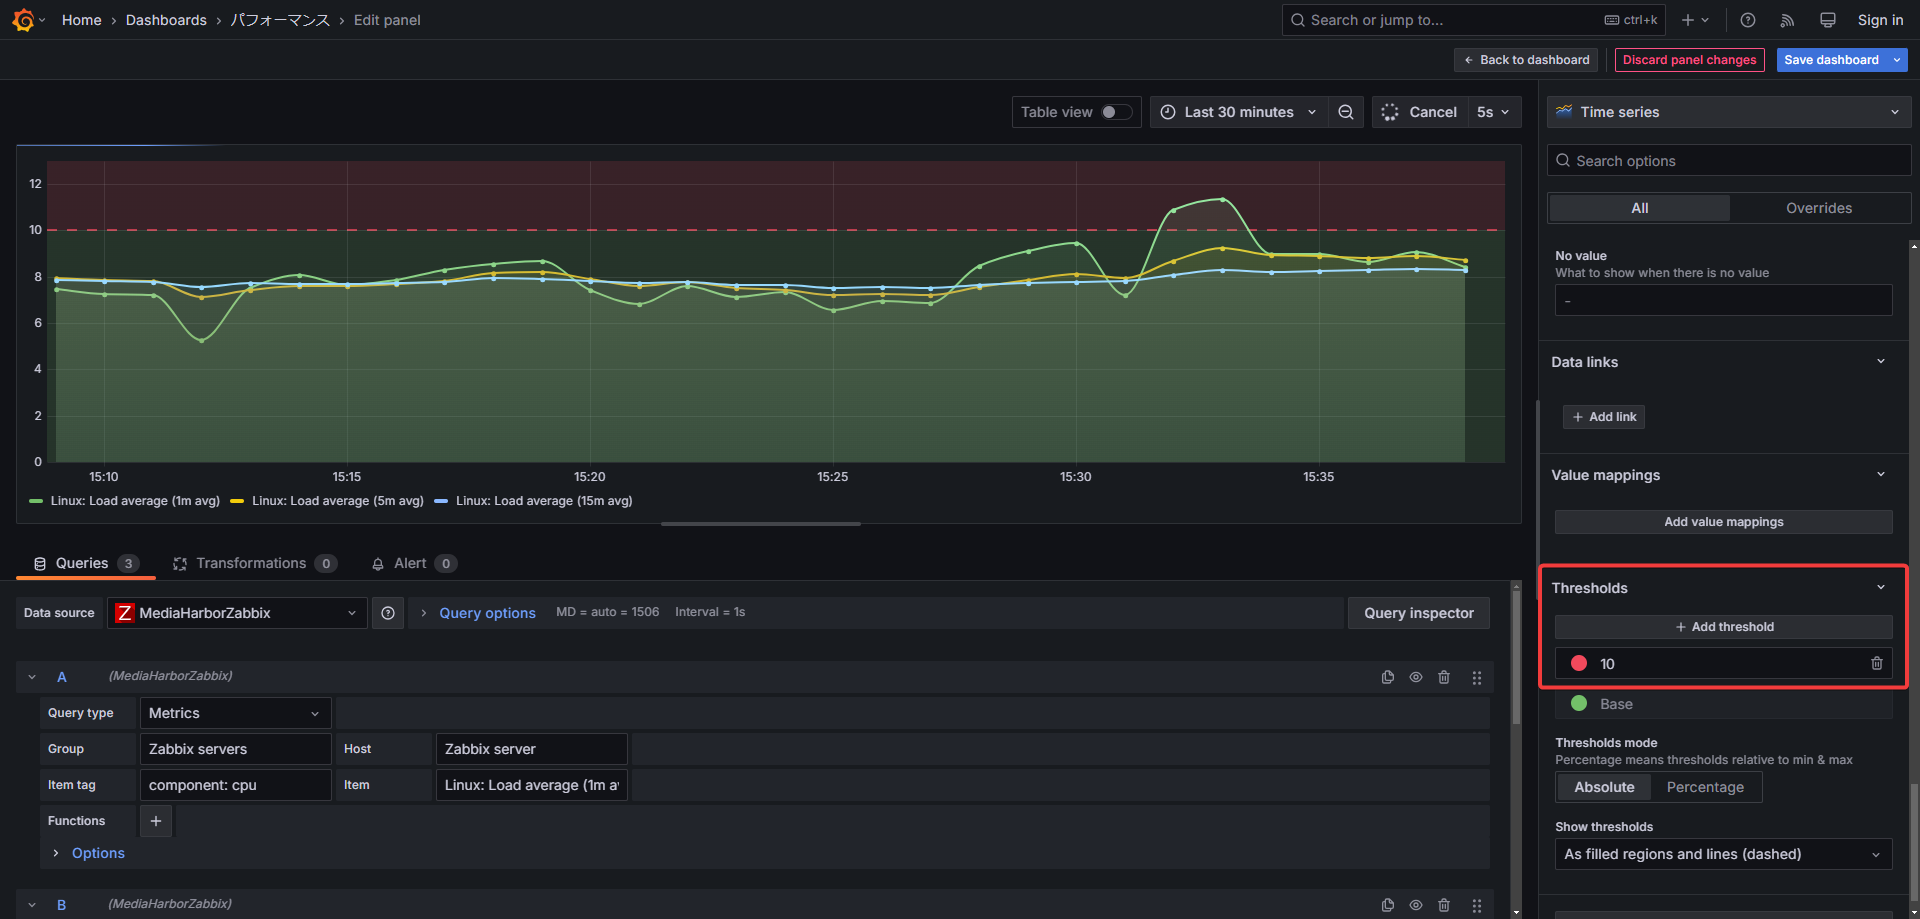The image size is (1920, 919).
Task: Open the plus new-item menu in top bar
Action: tap(1695, 20)
